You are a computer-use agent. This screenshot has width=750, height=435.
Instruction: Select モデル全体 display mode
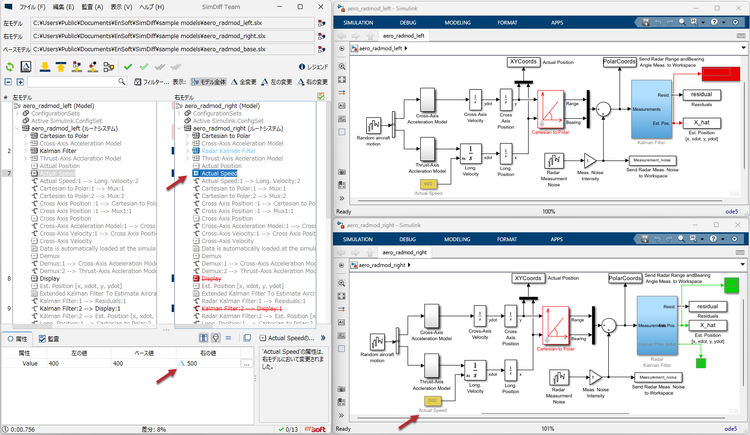208,82
